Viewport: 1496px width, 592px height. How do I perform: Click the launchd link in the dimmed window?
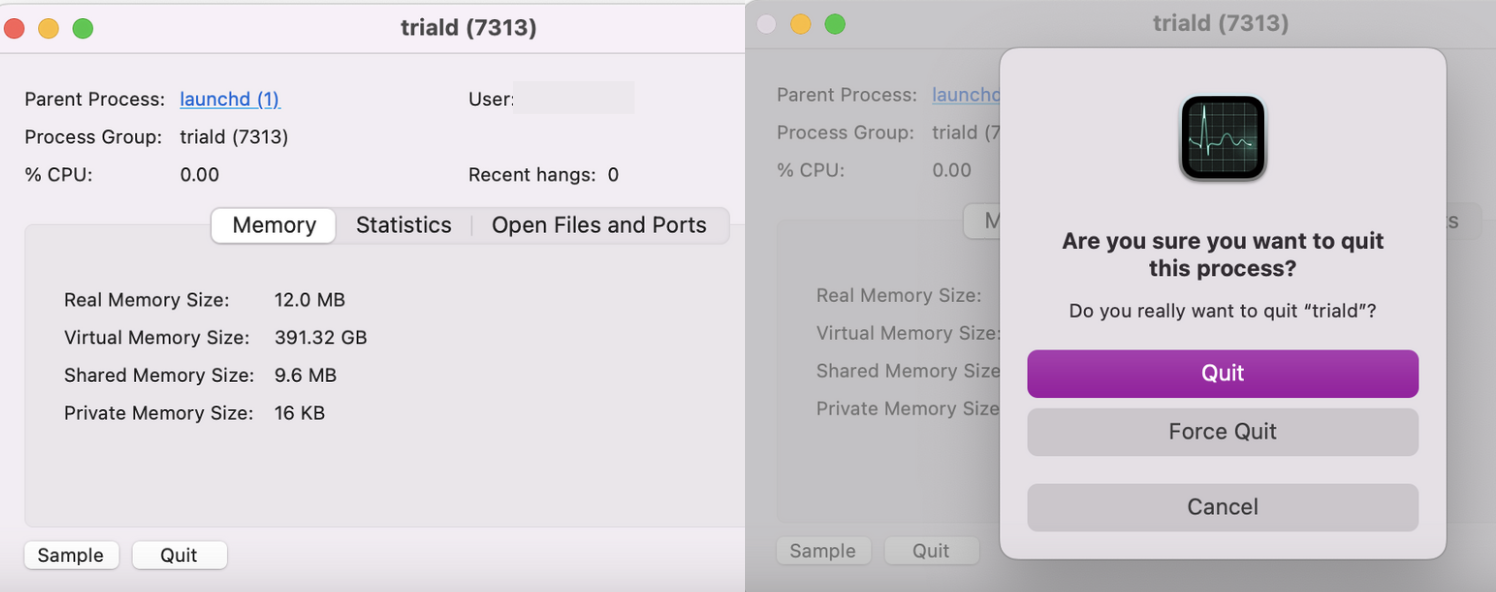click(x=967, y=95)
